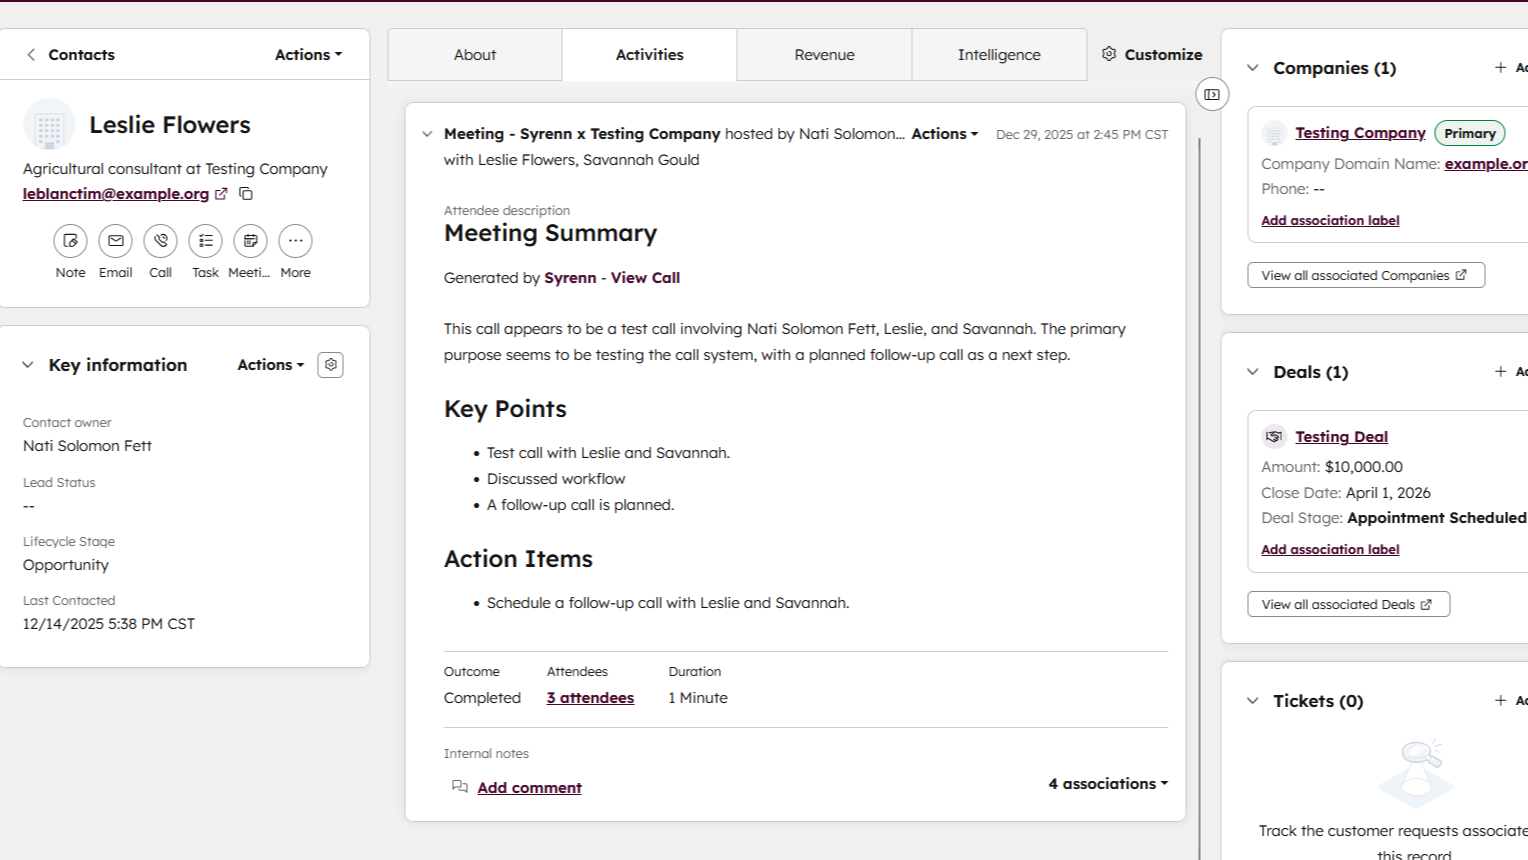Open Key information settings gear
The image size is (1528, 860).
pos(330,365)
